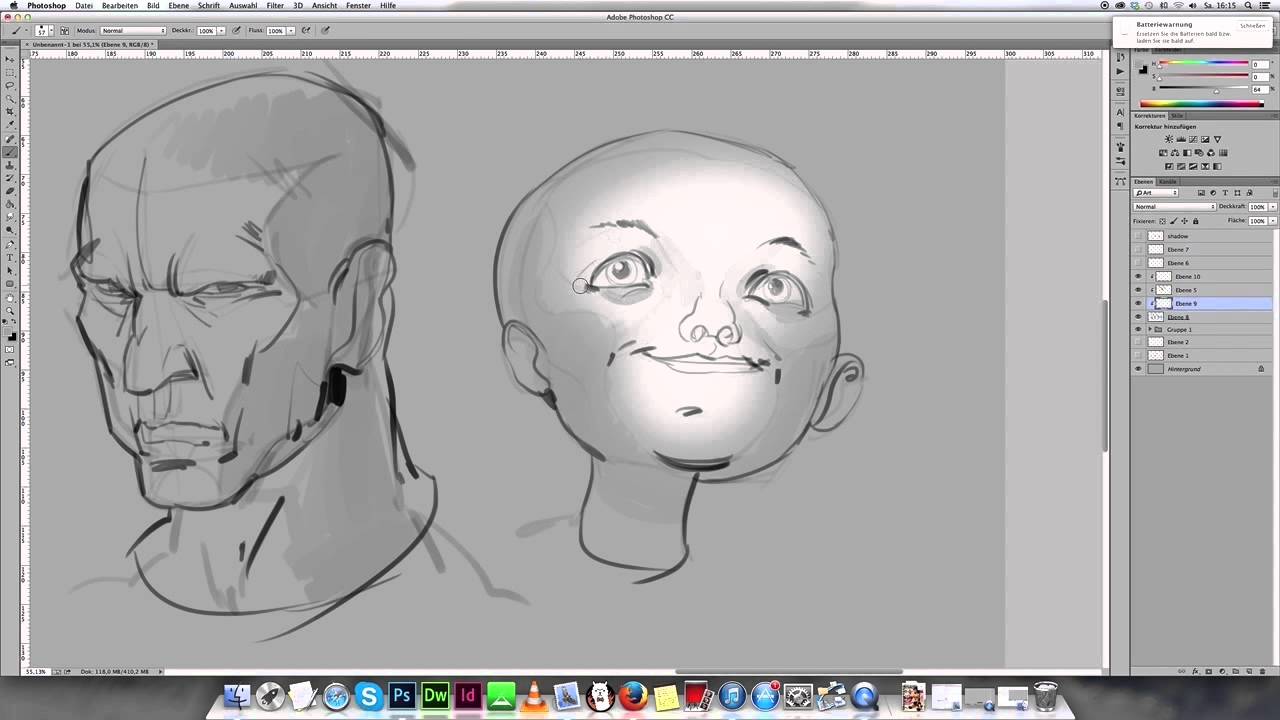The height and width of the screenshot is (720, 1280).
Task: Select the Paint Bucket tool
Action: [x=10, y=204]
